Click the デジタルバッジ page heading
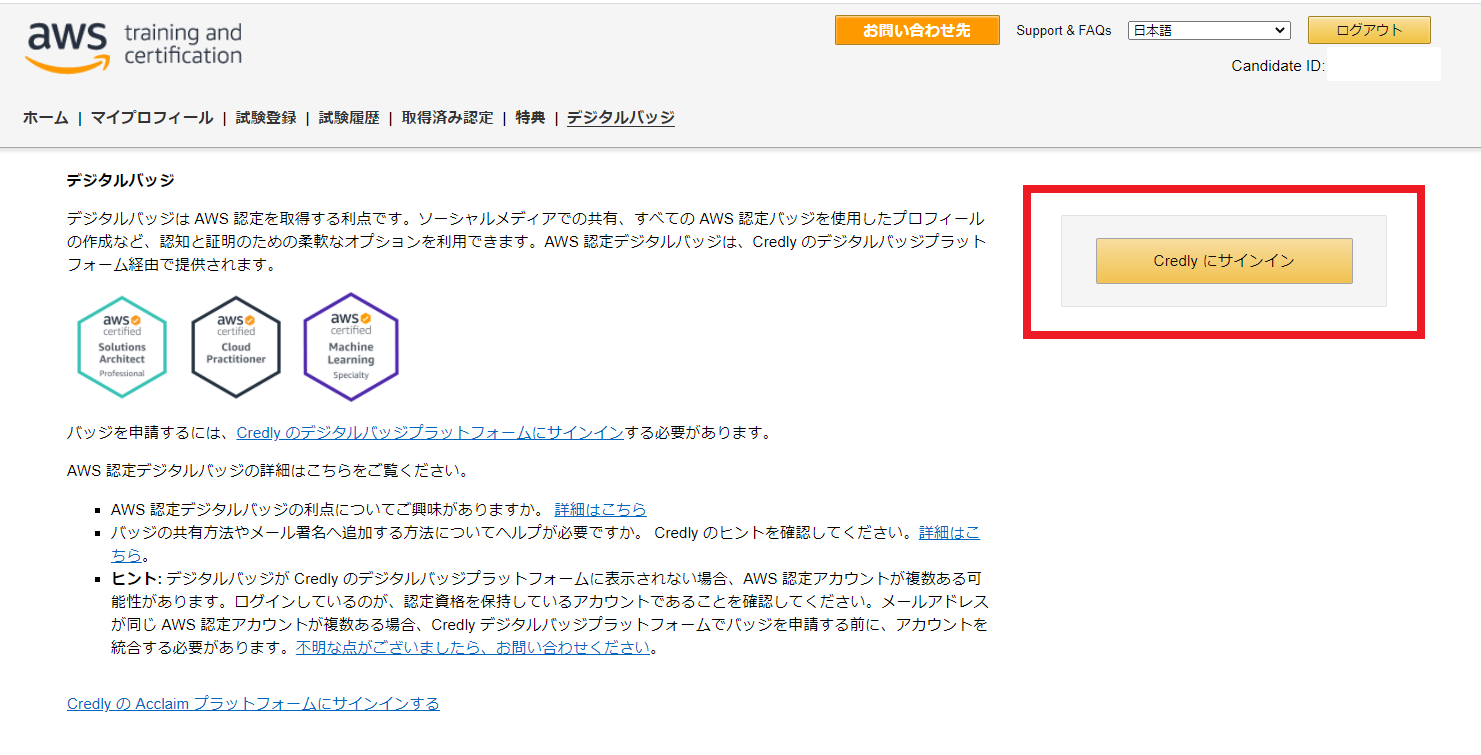 pyautogui.click(x=121, y=181)
